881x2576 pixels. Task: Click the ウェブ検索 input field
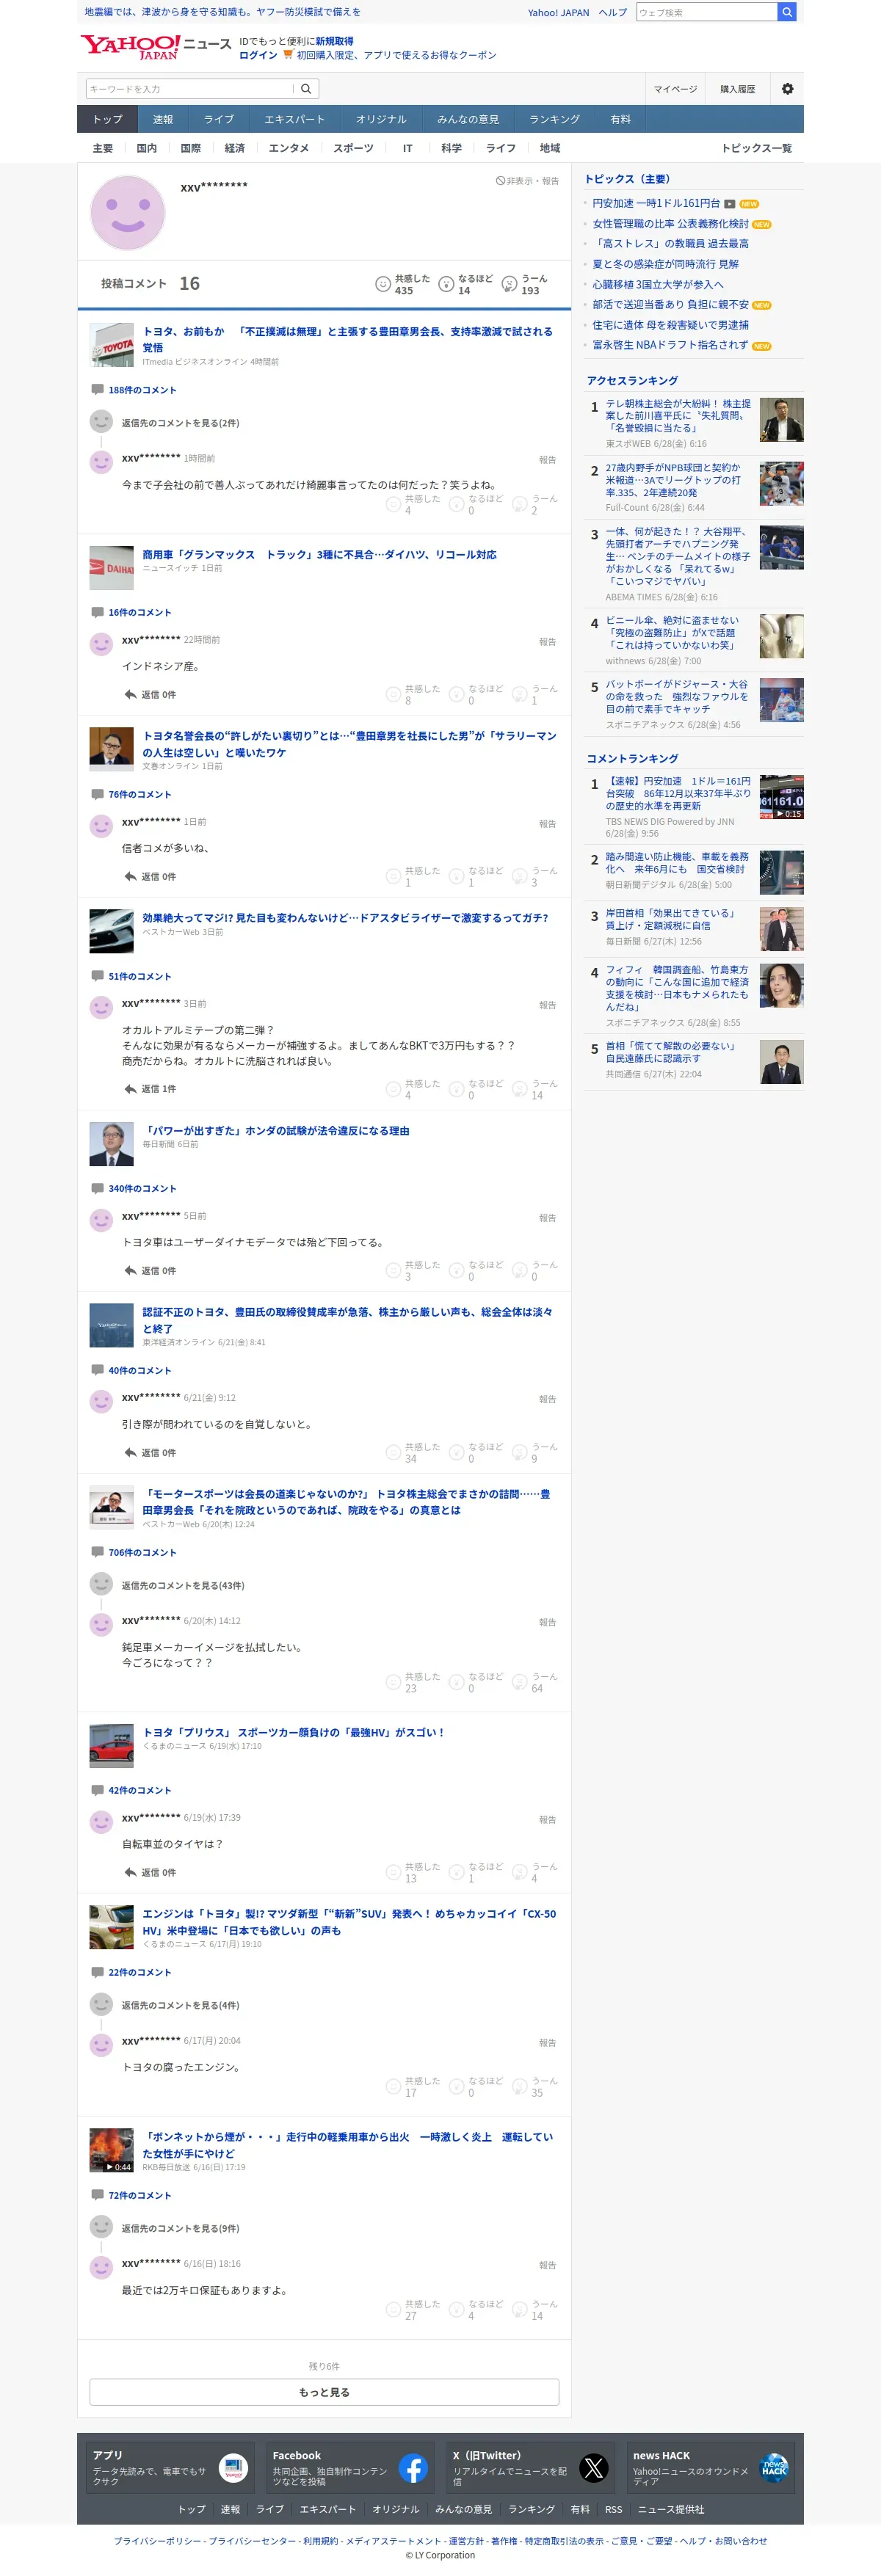(x=706, y=12)
